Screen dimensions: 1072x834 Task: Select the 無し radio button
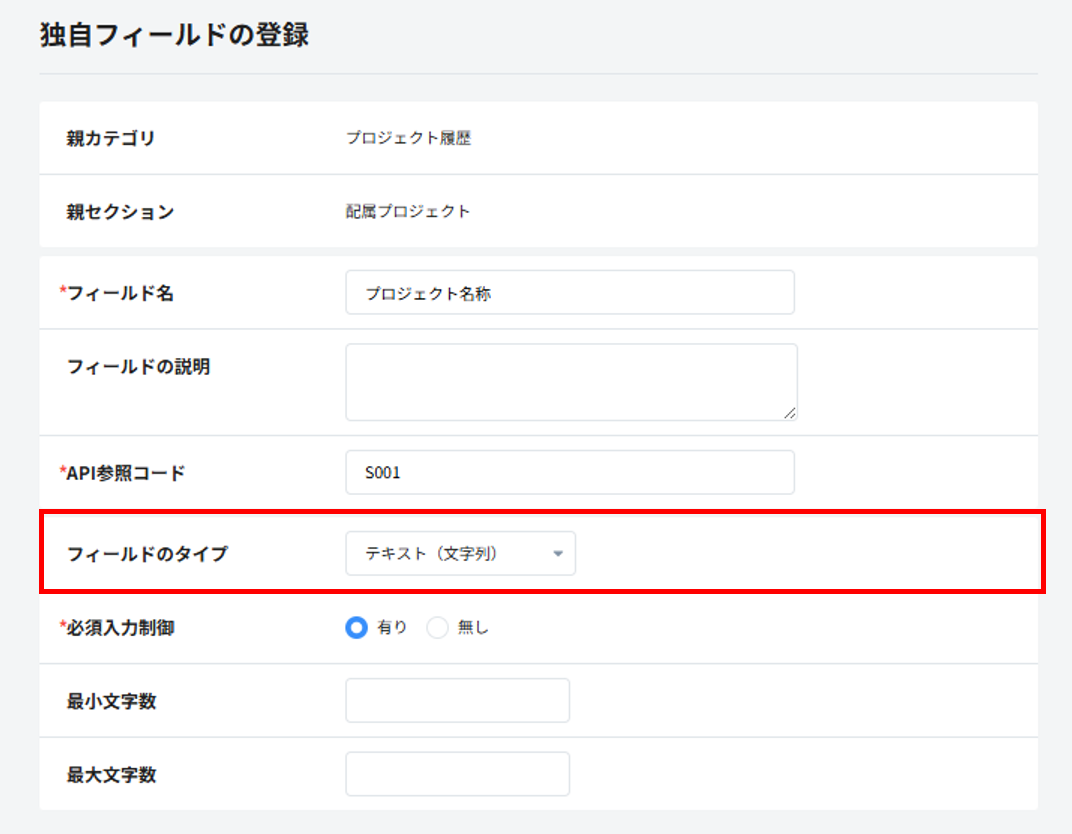(438, 628)
